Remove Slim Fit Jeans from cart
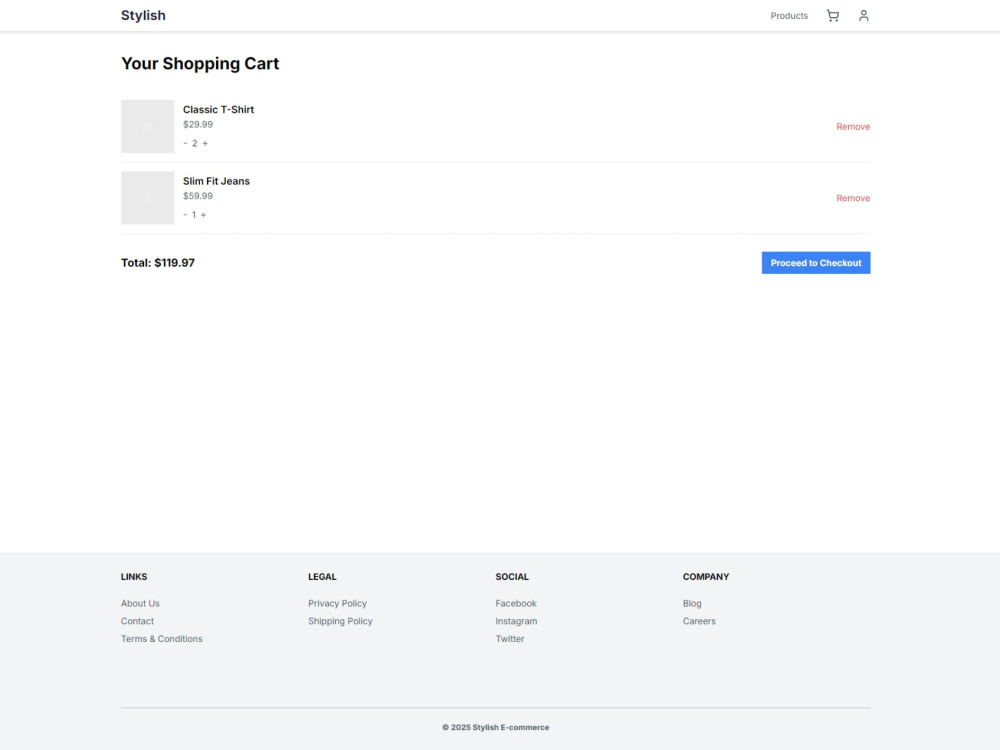This screenshot has width=1000, height=750. [x=853, y=198]
